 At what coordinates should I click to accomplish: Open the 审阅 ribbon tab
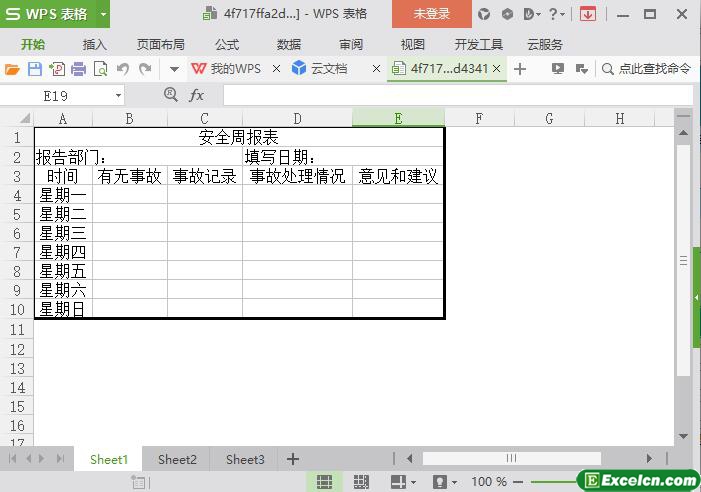point(351,44)
